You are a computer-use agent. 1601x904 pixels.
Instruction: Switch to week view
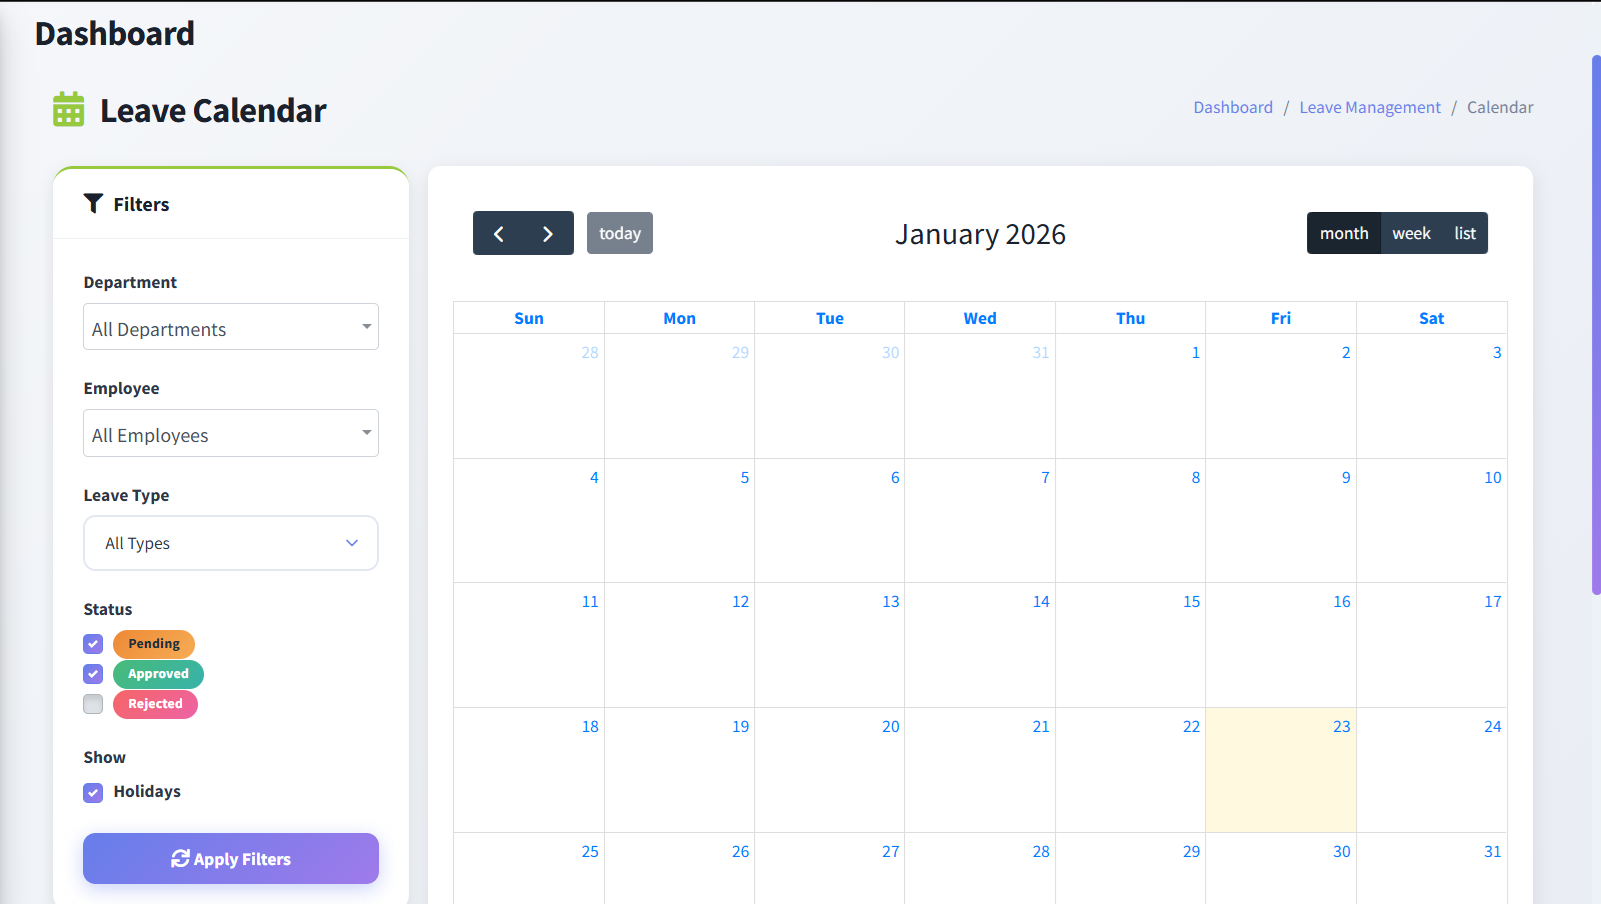coord(1411,234)
